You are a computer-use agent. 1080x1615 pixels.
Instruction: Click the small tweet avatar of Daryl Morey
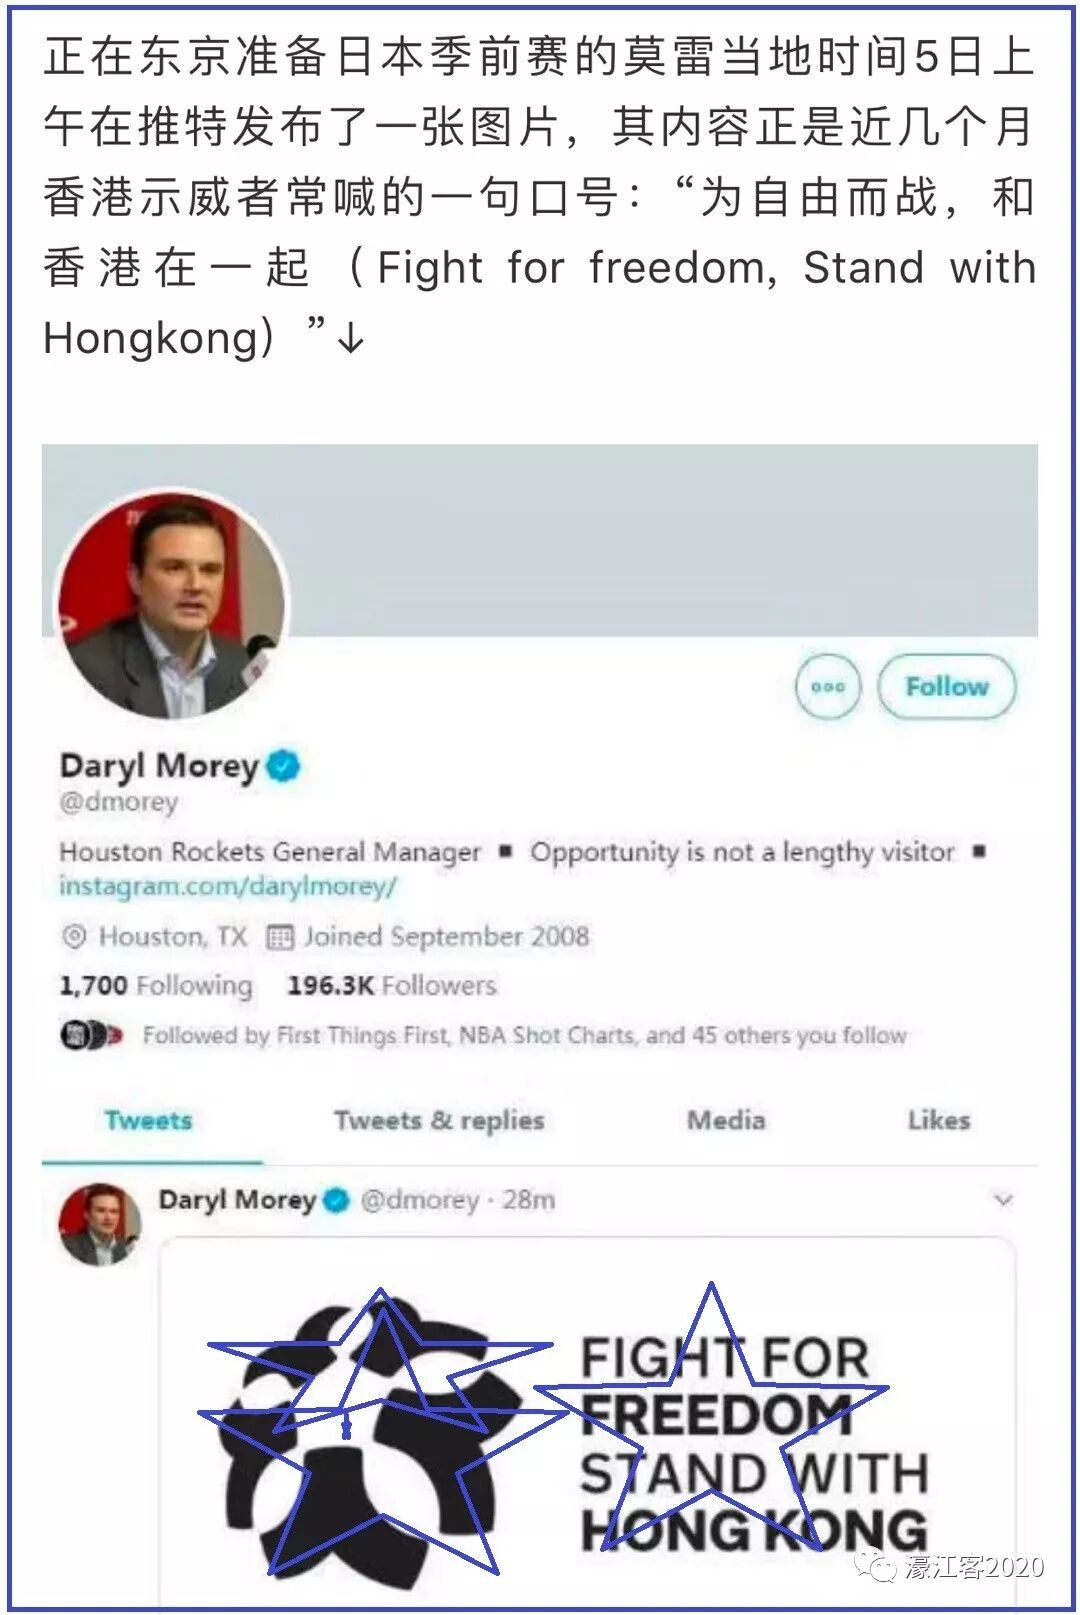[x=100, y=1225]
